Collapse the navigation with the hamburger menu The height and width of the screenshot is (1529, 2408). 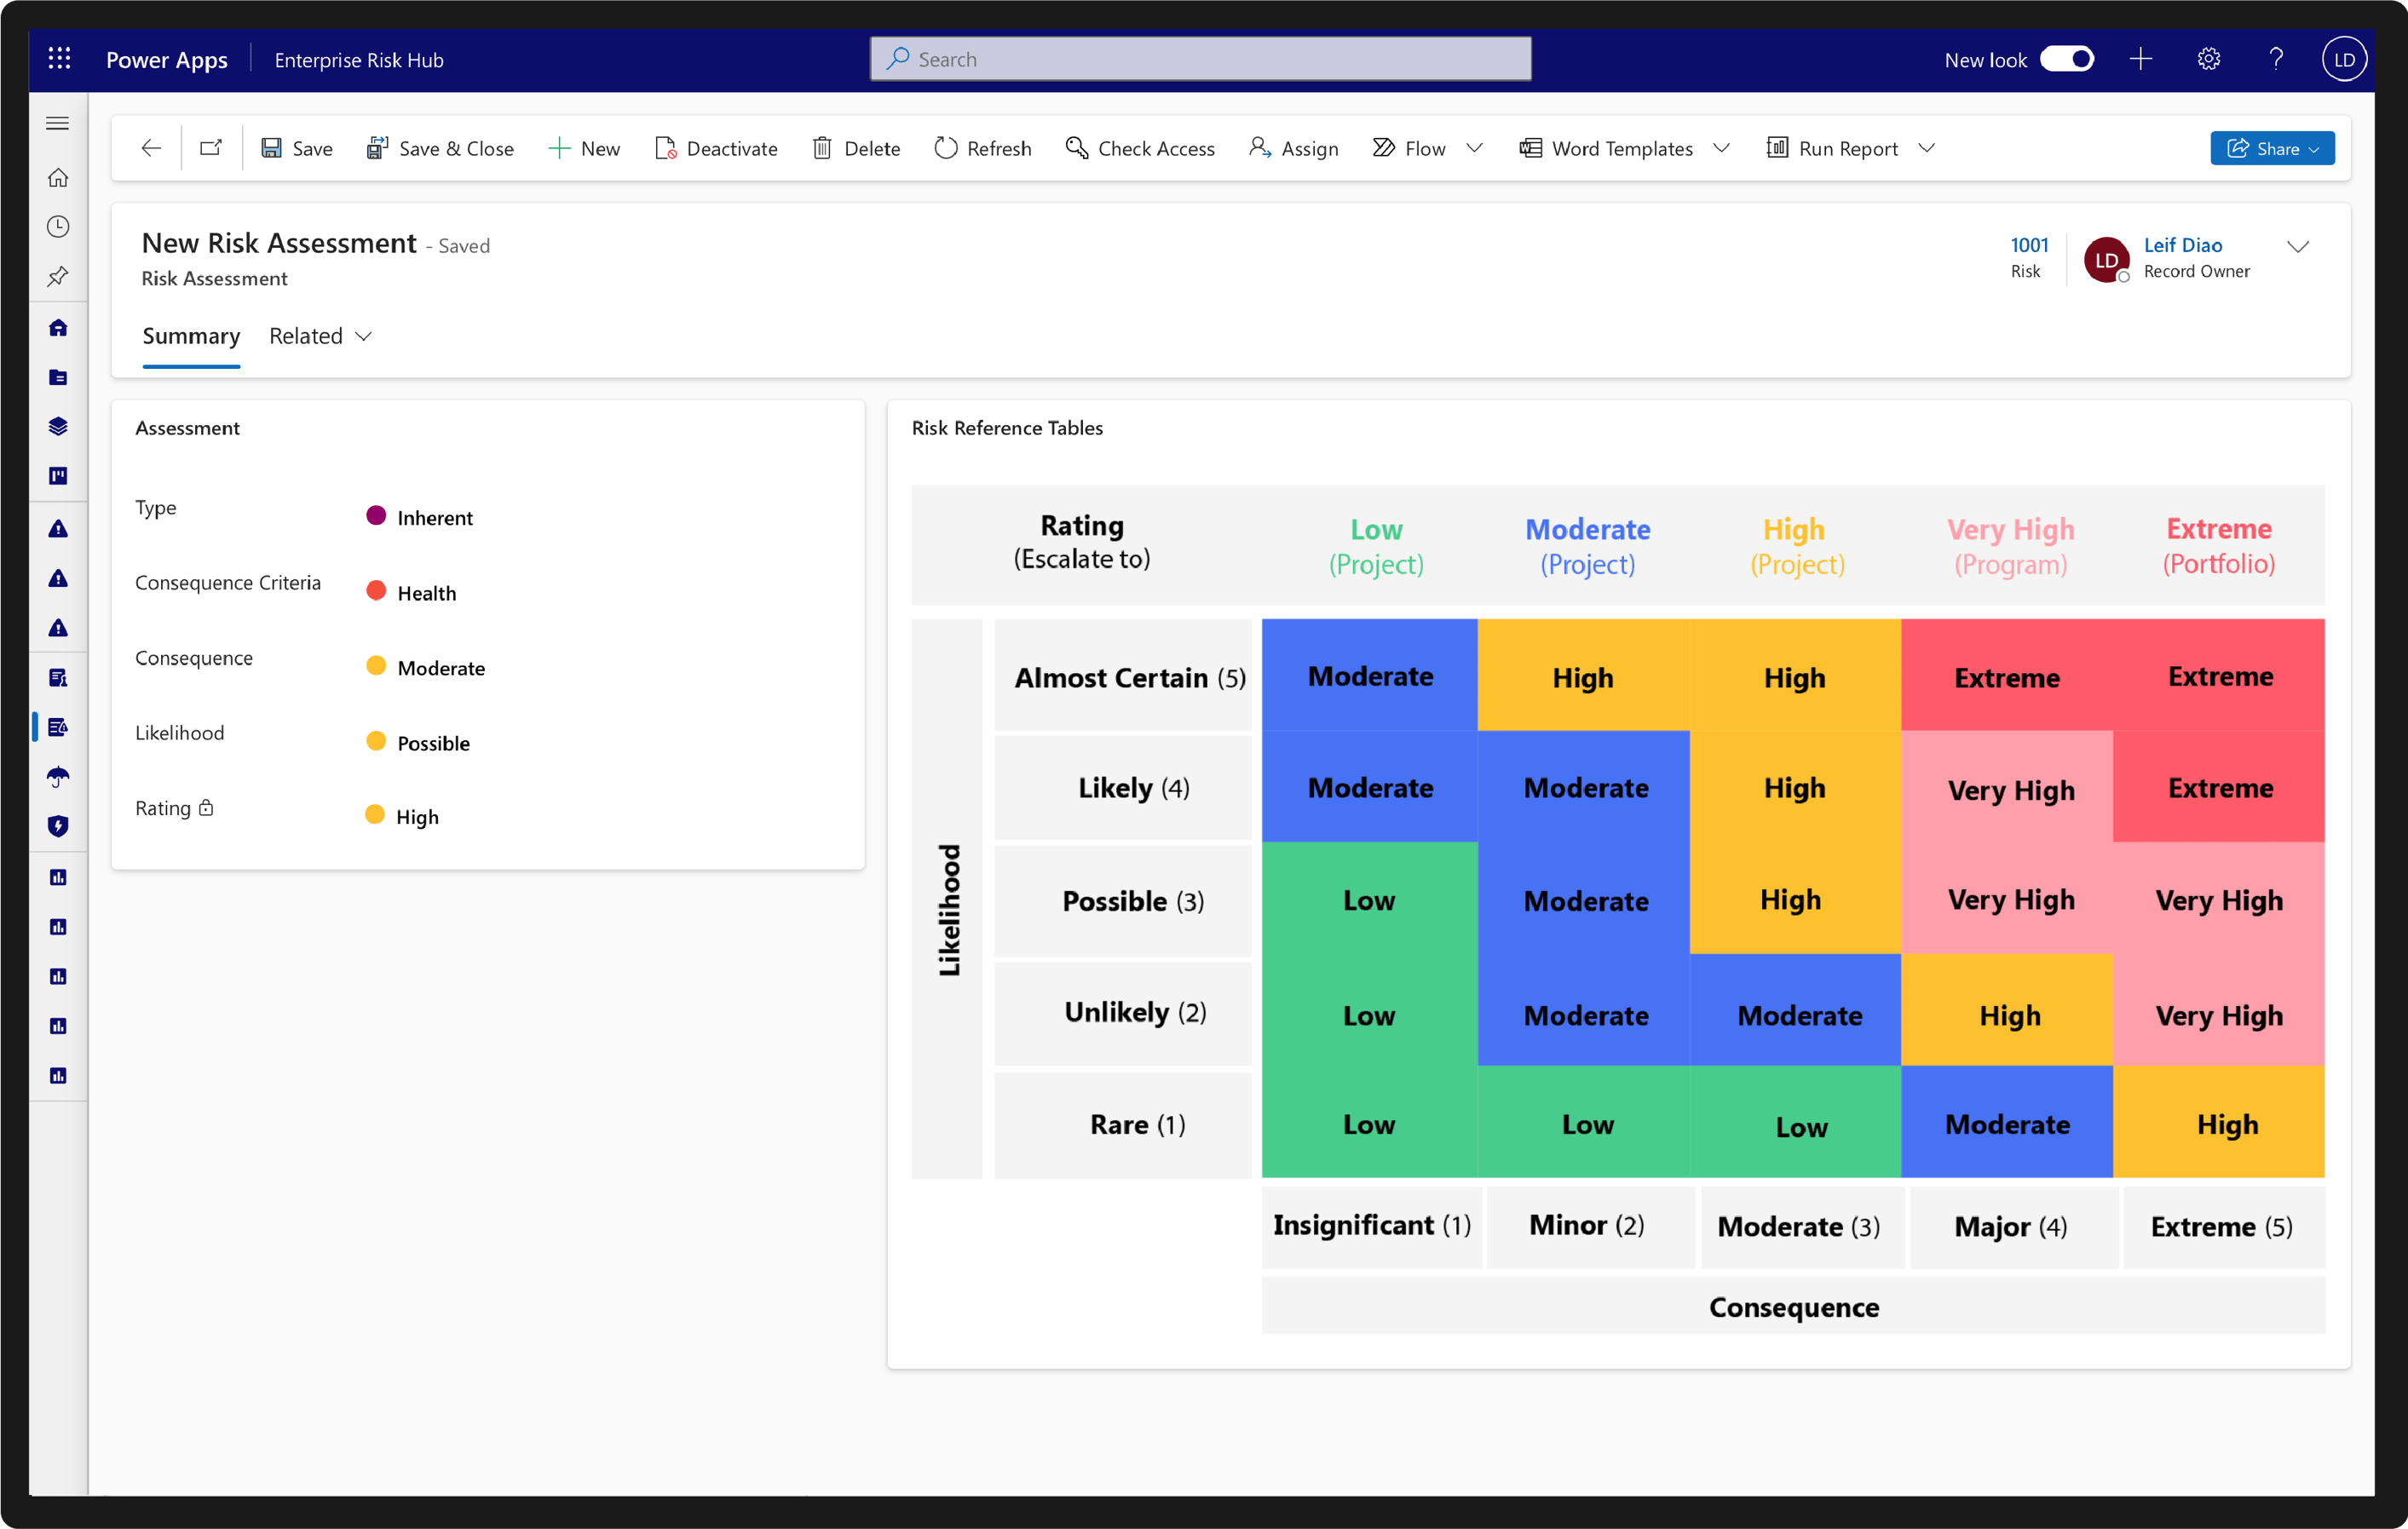coord(57,122)
